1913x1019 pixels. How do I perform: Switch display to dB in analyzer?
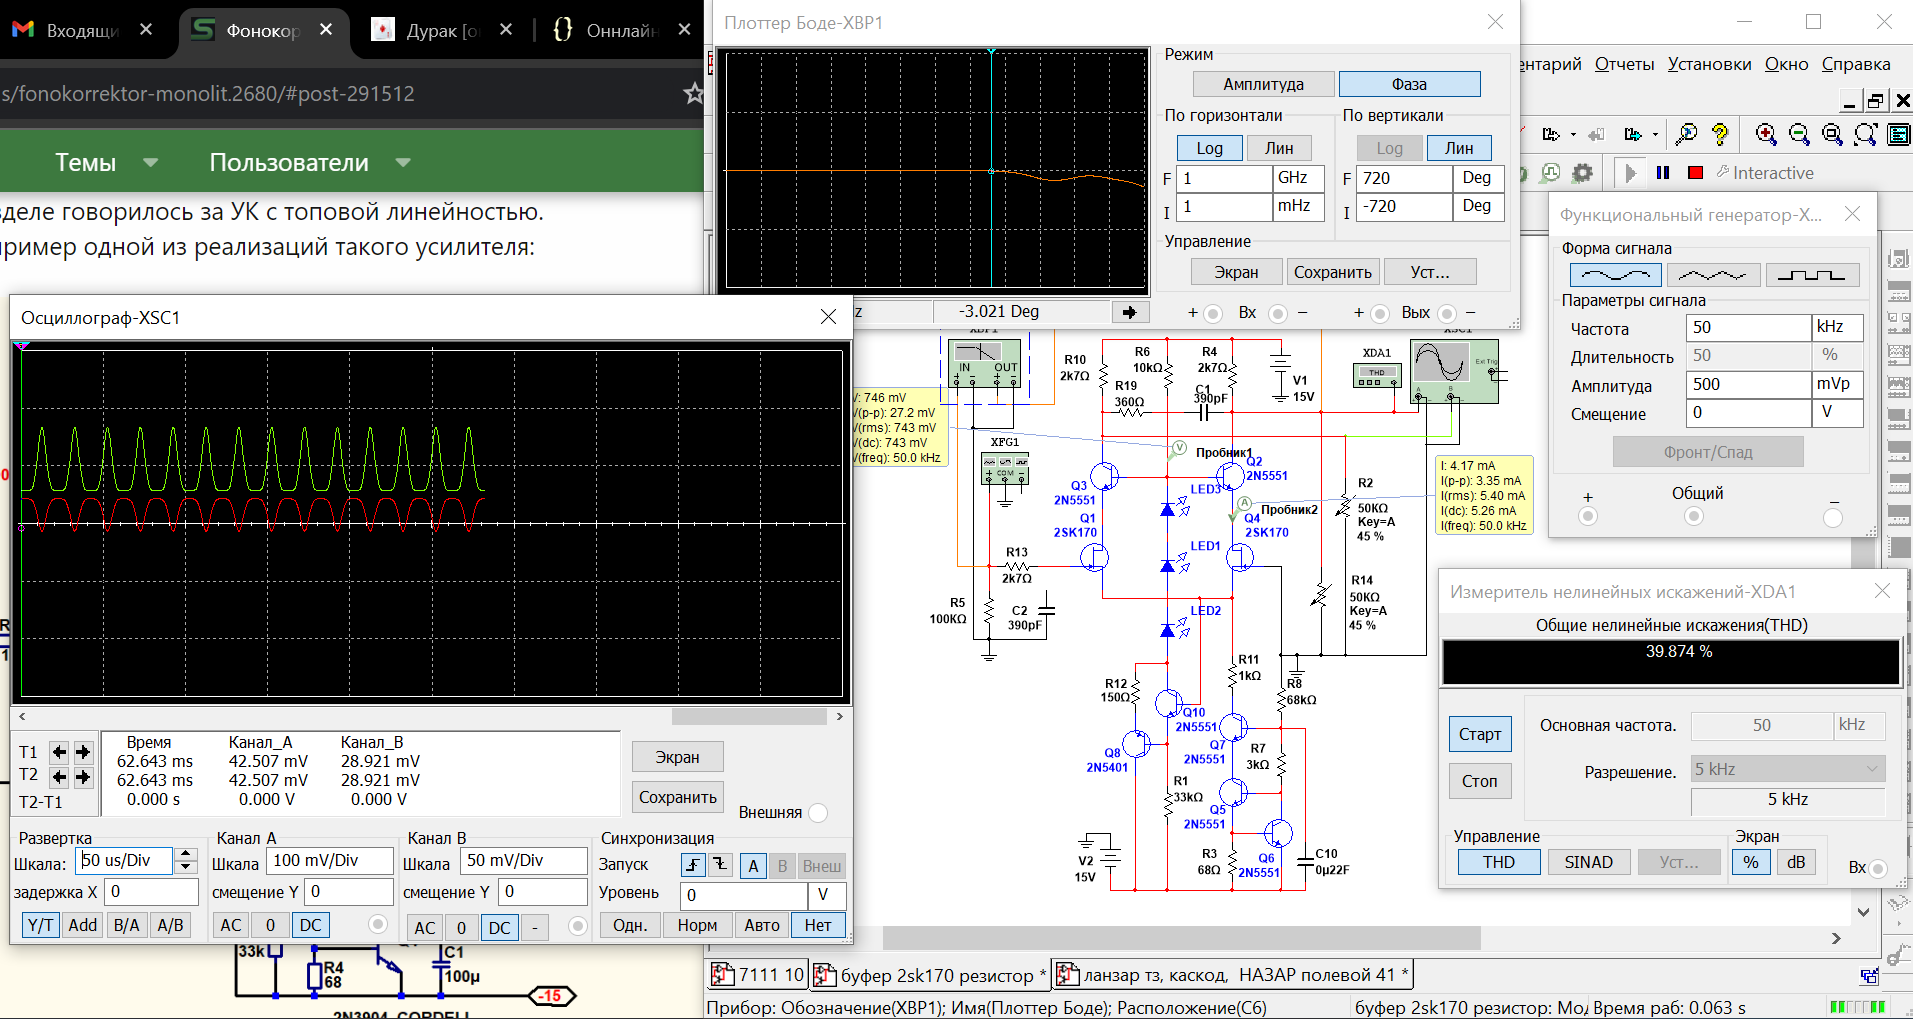click(1796, 862)
